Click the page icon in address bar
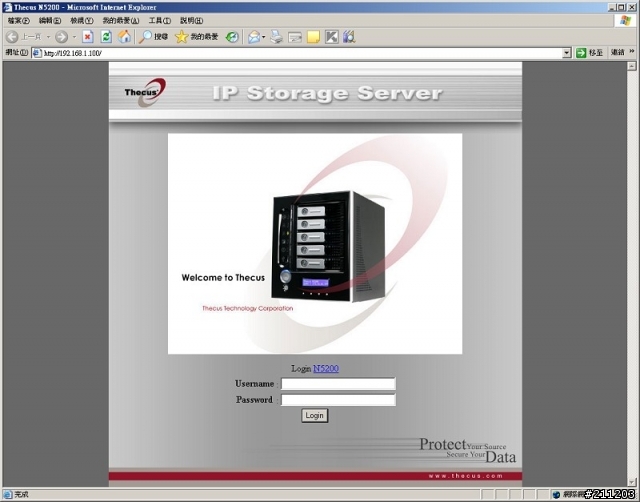This screenshot has width=640, height=502. pos(37,53)
